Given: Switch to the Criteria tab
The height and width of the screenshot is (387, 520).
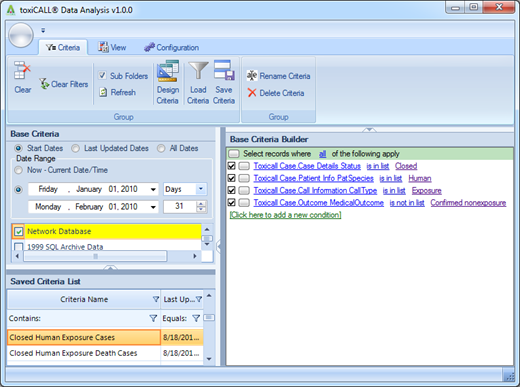Looking at the screenshot, I should point(63,48).
